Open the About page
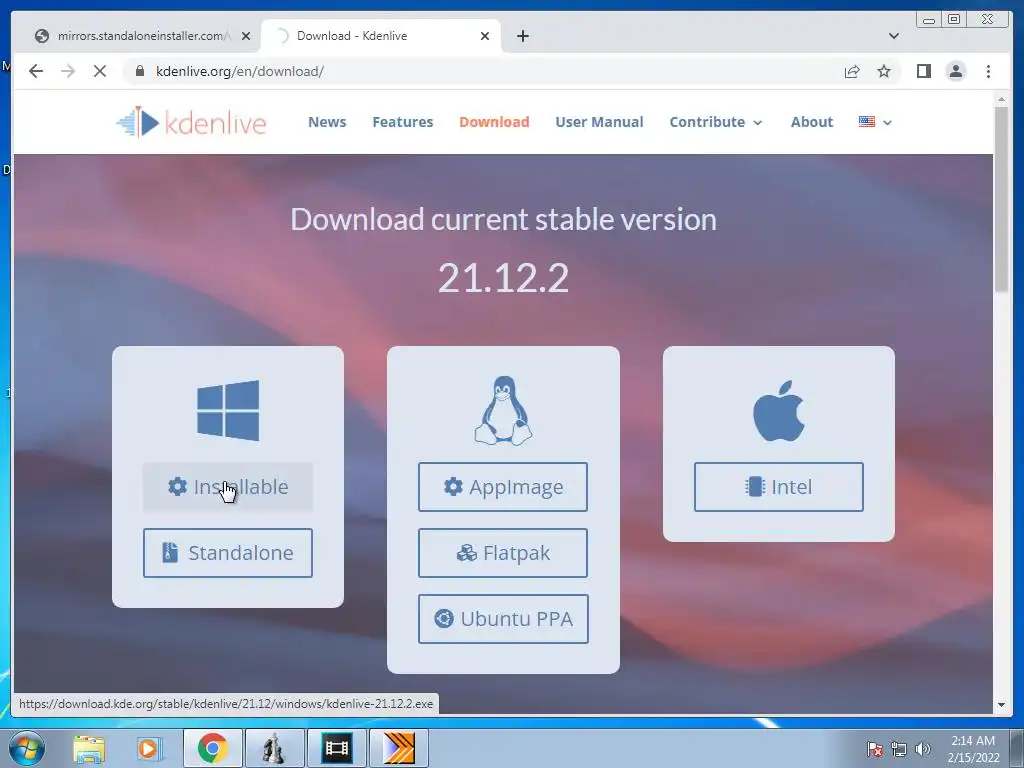Image resolution: width=1024 pixels, height=768 pixels. pyautogui.click(x=812, y=122)
